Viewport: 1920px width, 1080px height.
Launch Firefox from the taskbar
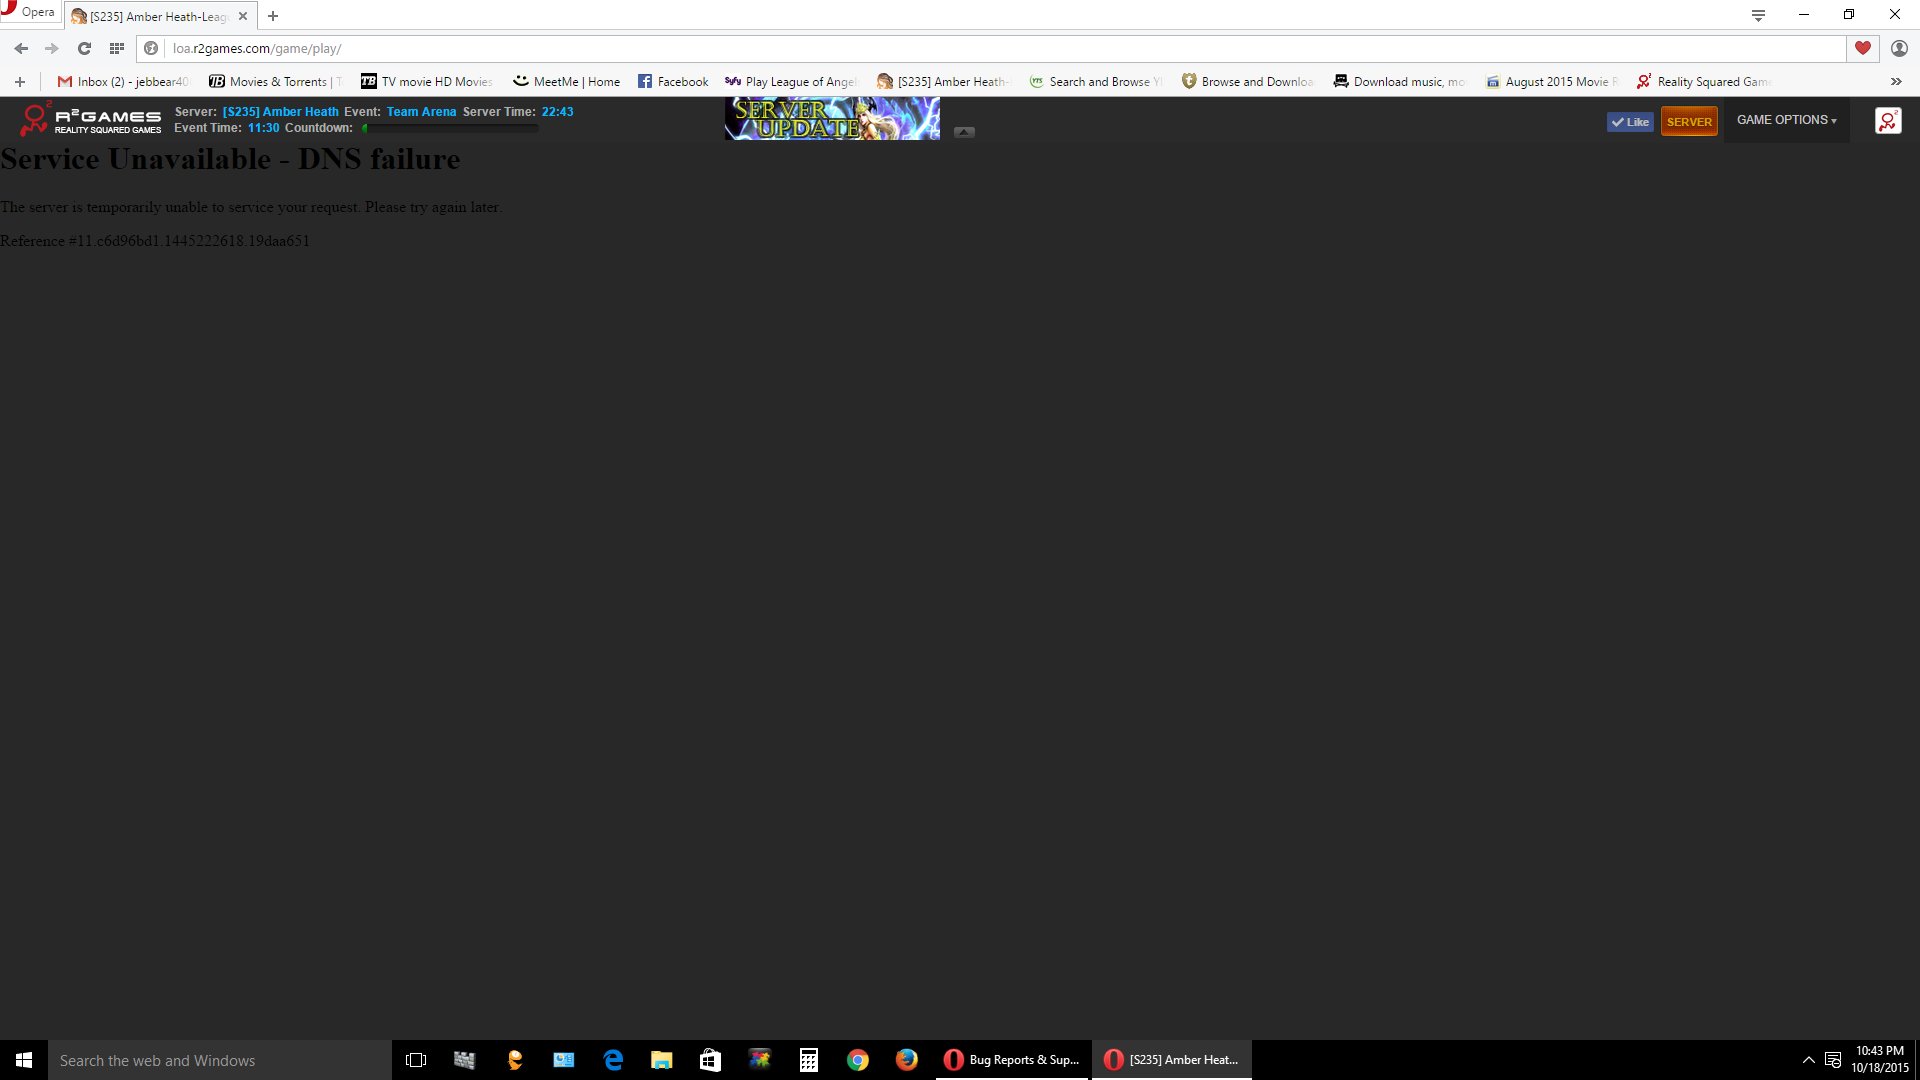click(907, 1060)
